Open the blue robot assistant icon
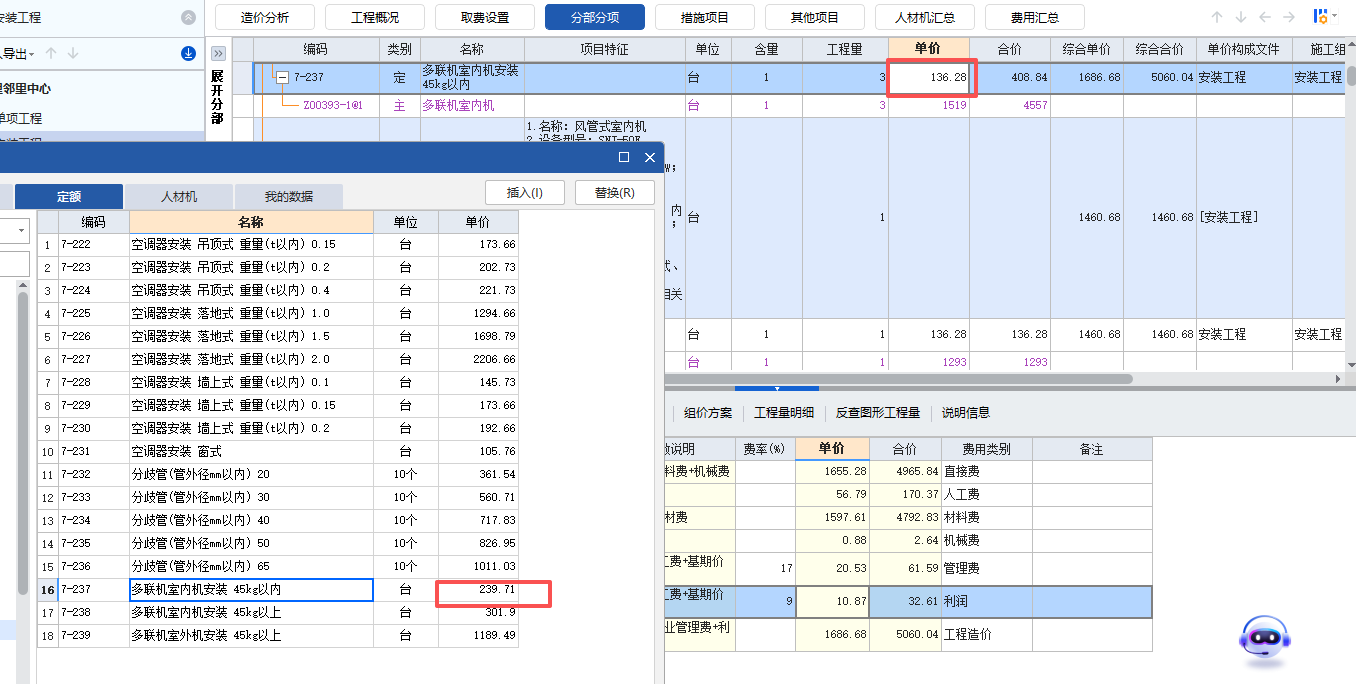1356x684 pixels. click(1266, 641)
